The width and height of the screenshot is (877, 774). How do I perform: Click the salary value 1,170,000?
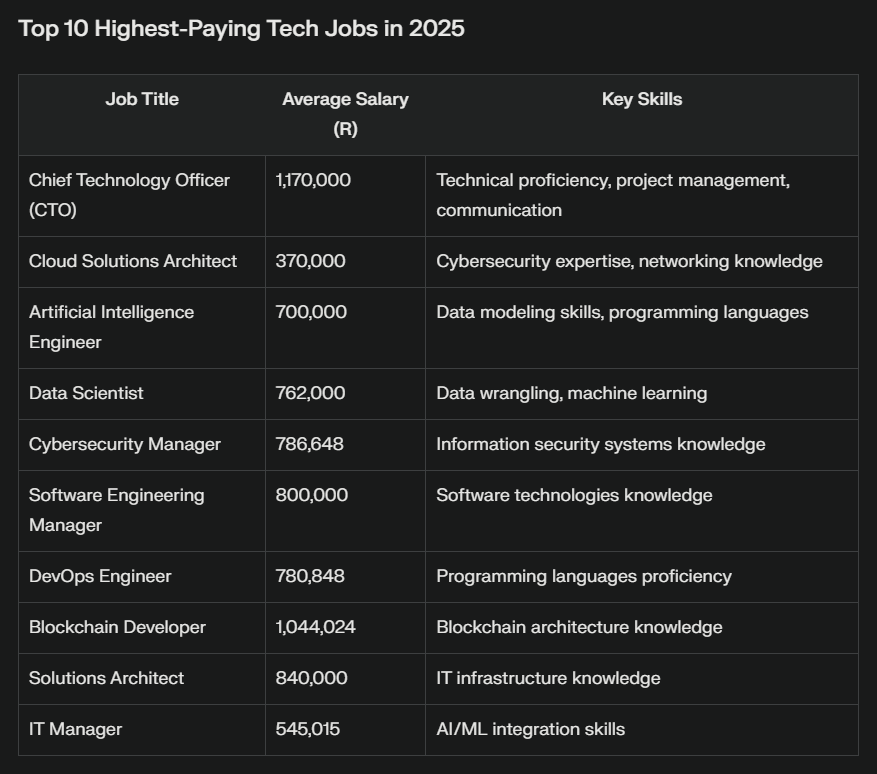pyautogui.click(x=313, y=180)
